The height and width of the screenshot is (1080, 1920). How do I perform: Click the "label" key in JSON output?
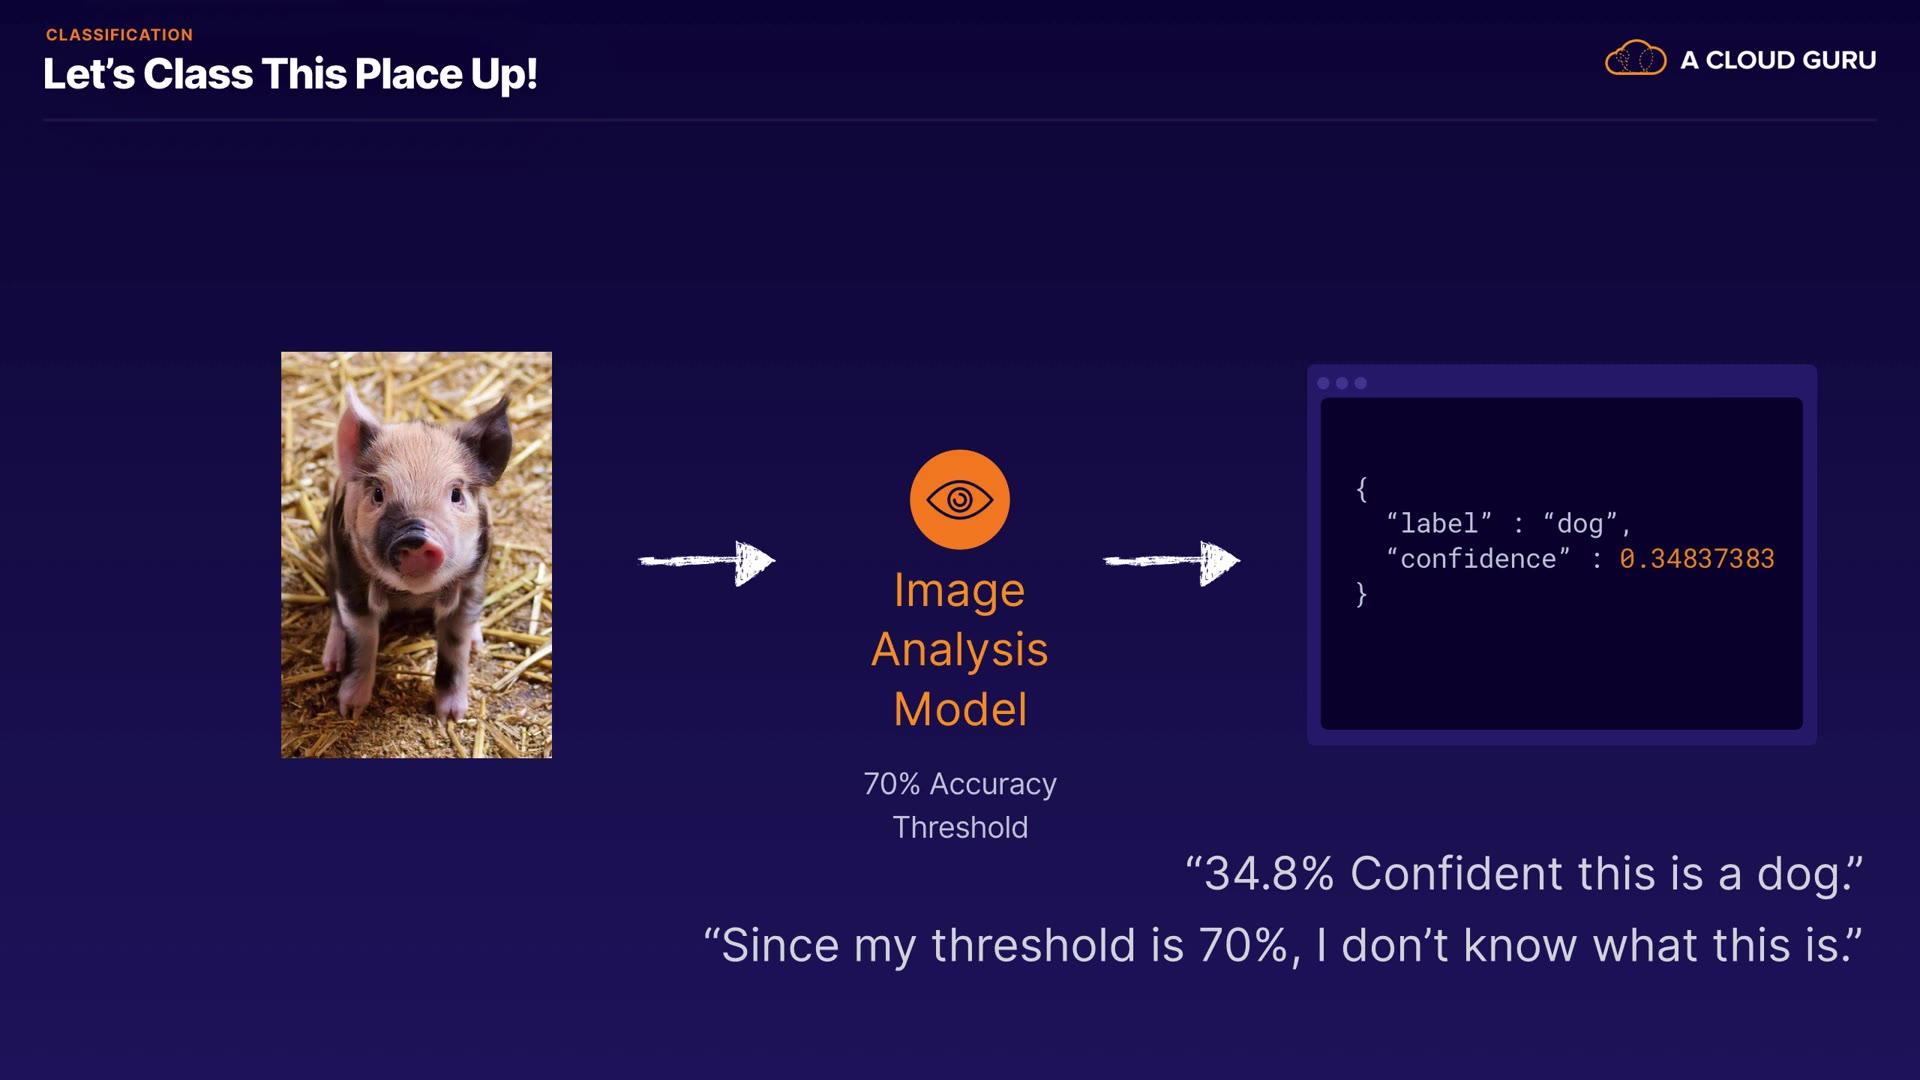click(1438, 524)
